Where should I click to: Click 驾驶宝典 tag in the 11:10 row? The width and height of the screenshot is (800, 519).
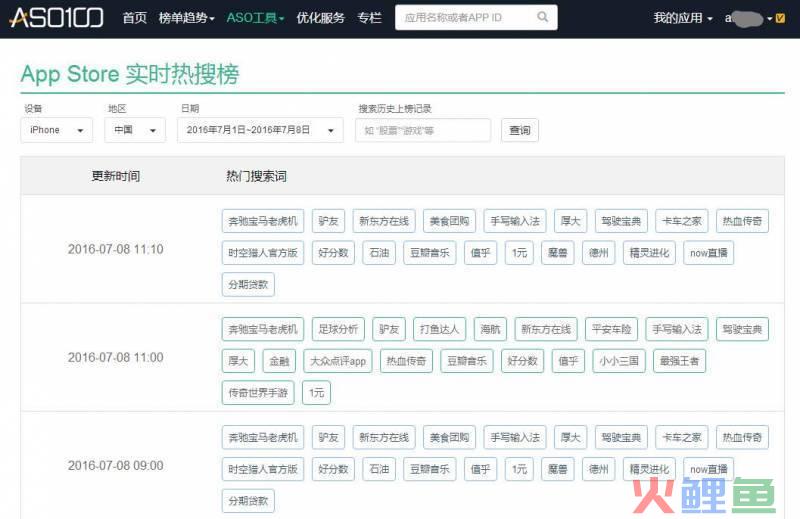tap(621, 221)
